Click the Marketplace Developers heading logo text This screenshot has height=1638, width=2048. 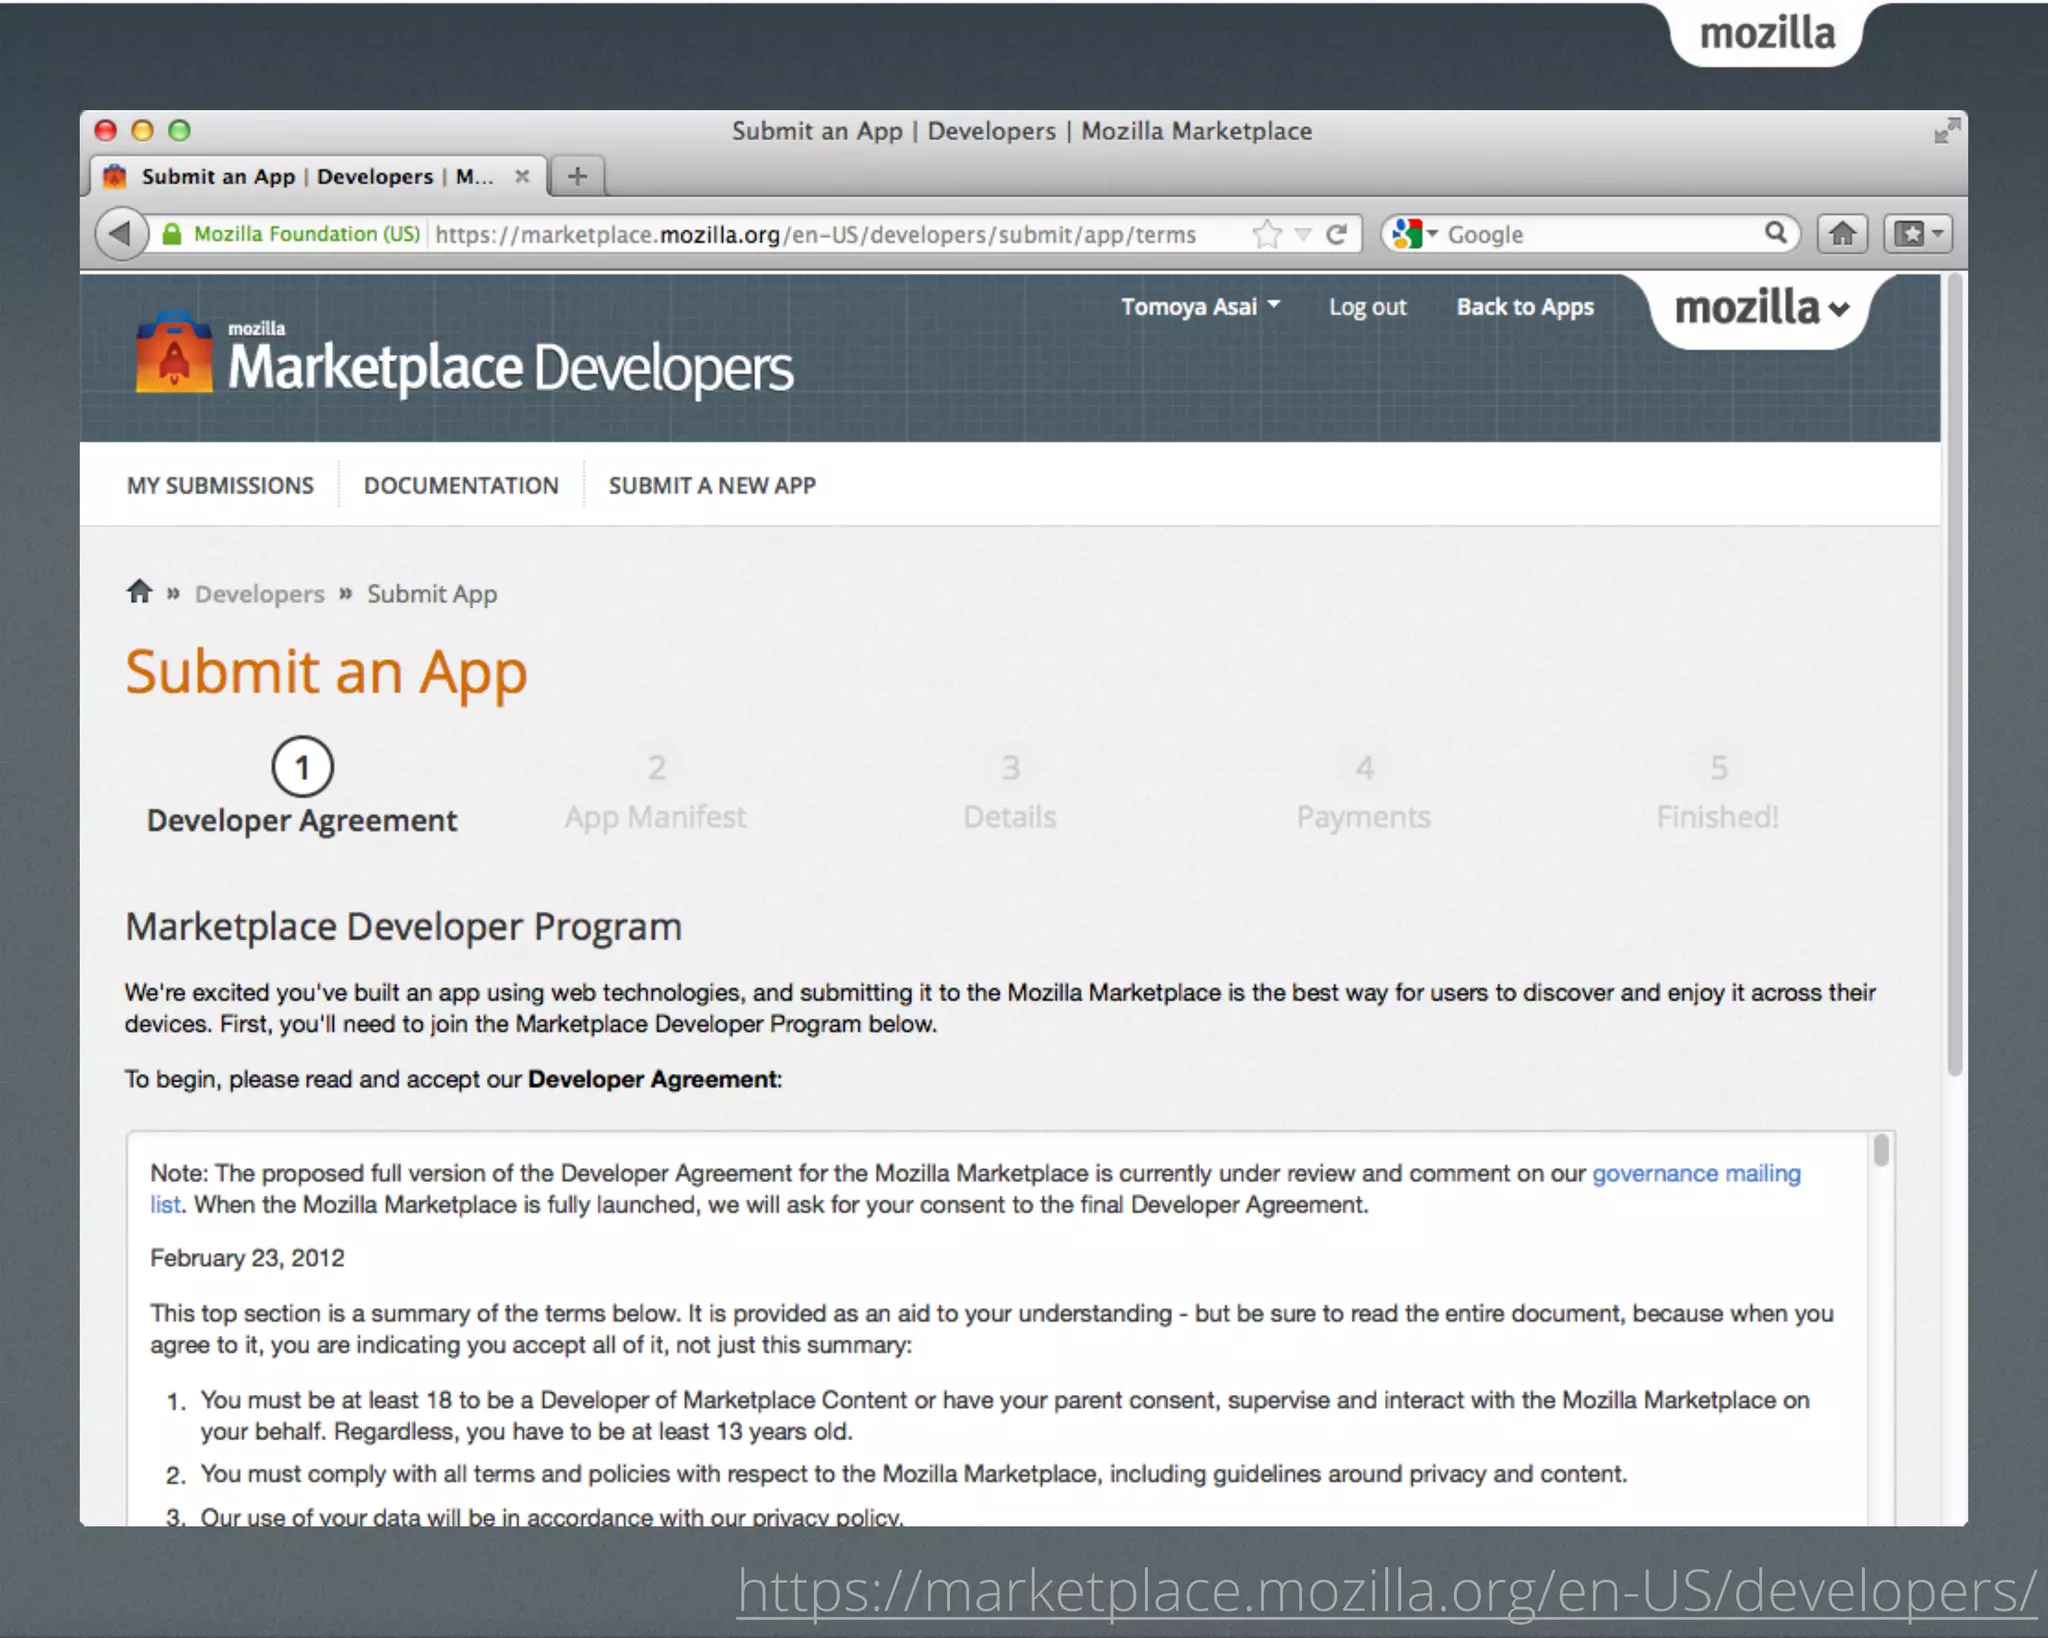510,367
